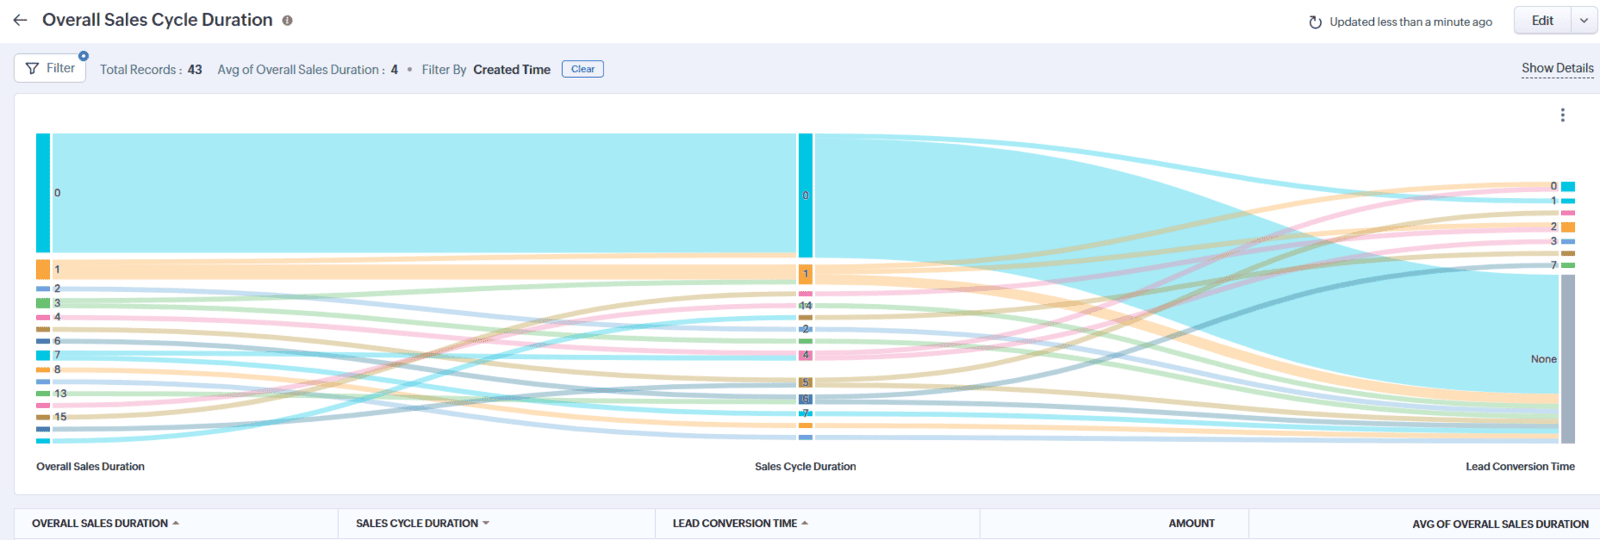Sort by Lead Conversion Time column

pos(735,523)
